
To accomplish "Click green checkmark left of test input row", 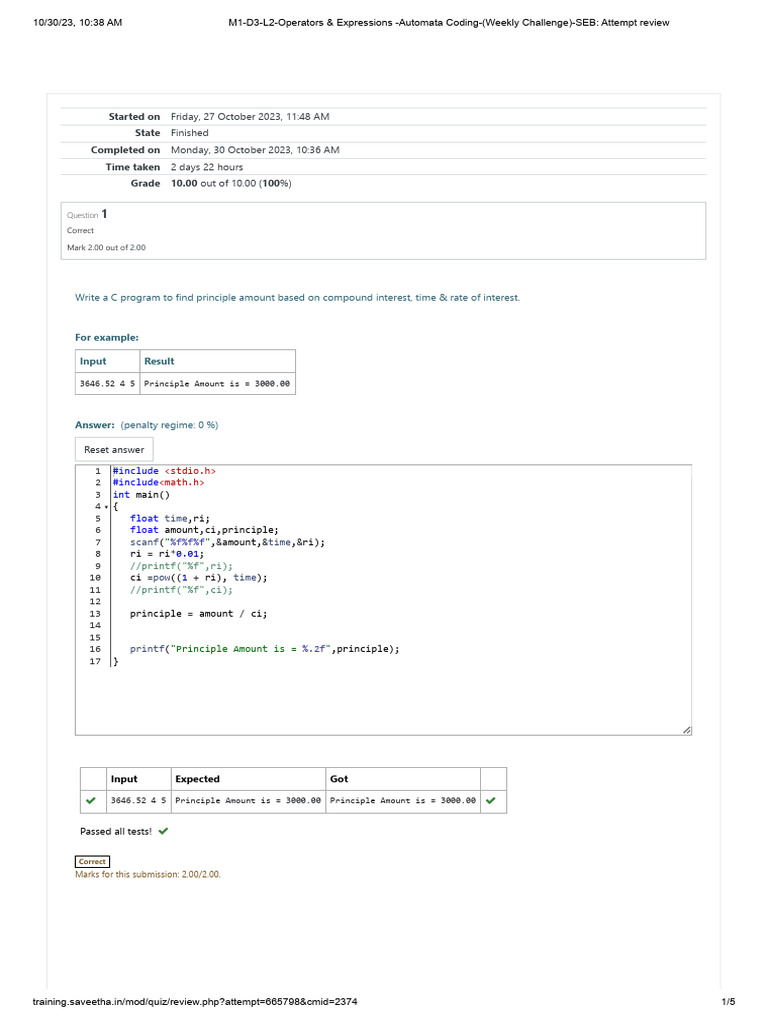I will click(92, 800).
